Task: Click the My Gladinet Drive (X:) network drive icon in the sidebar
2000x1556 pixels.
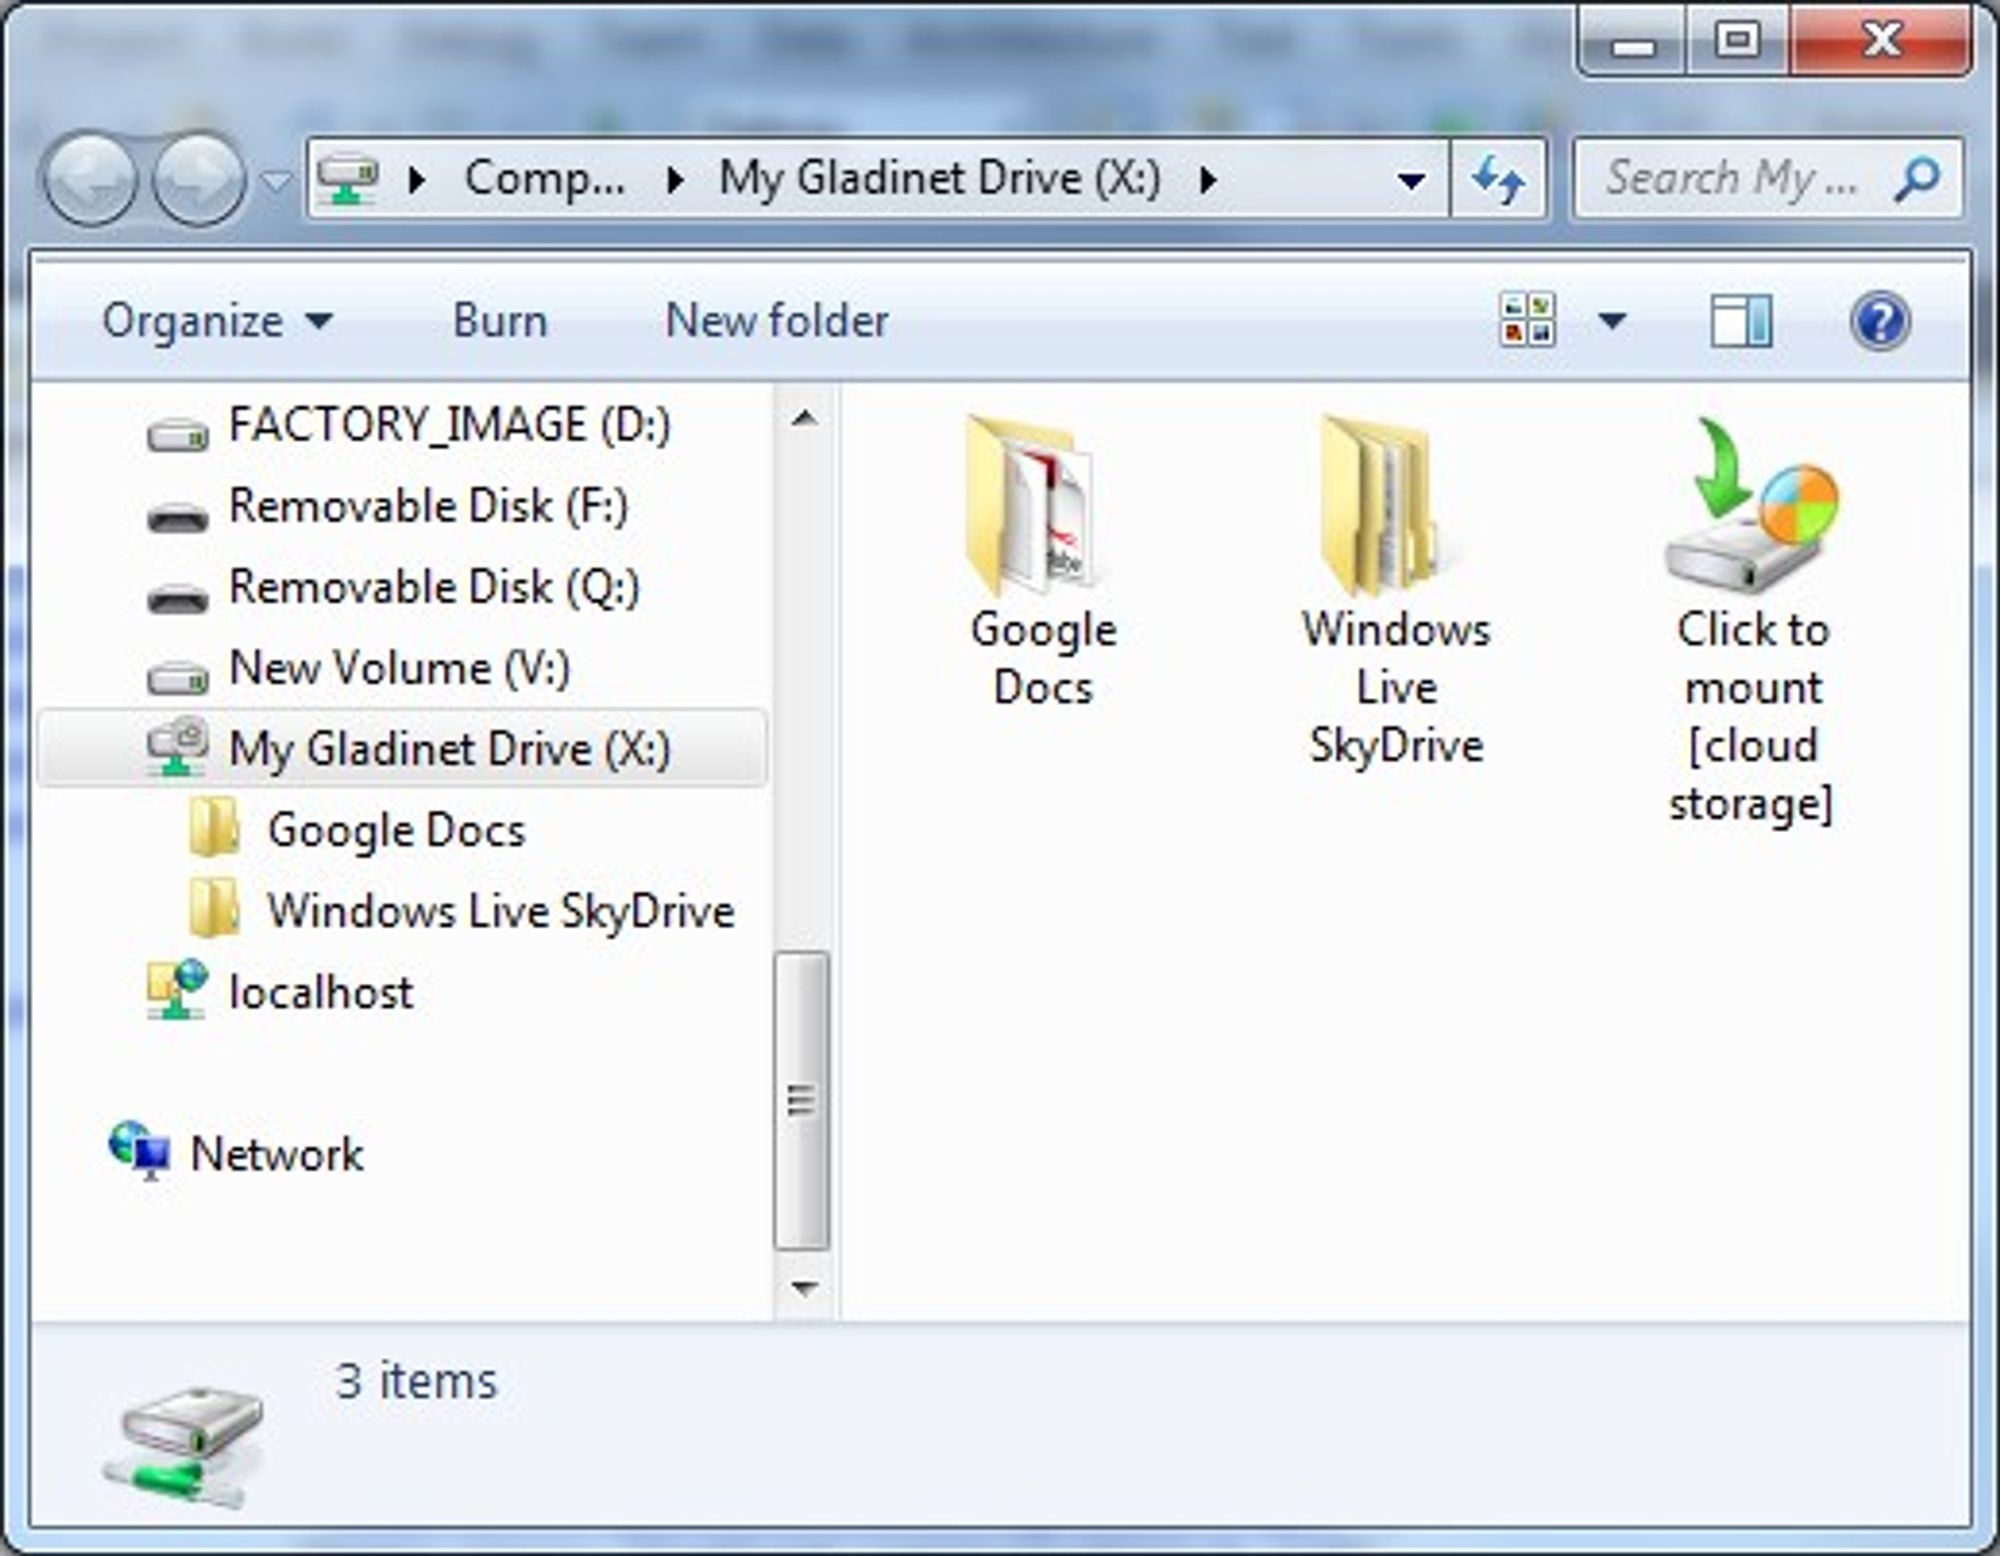Action: [x=177, y=746]
